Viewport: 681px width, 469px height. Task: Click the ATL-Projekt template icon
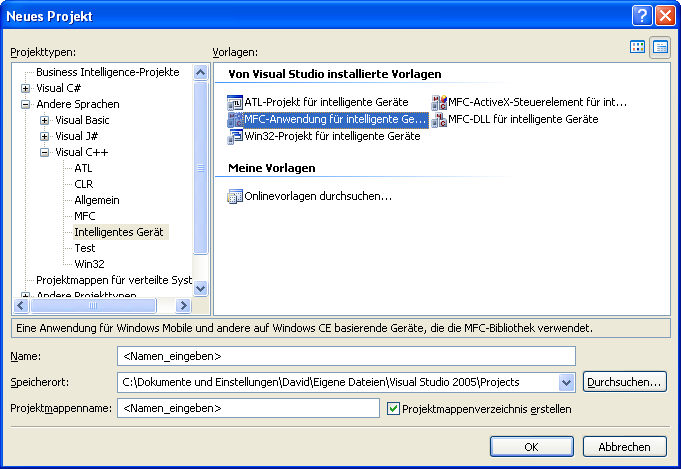click(235, 102)
